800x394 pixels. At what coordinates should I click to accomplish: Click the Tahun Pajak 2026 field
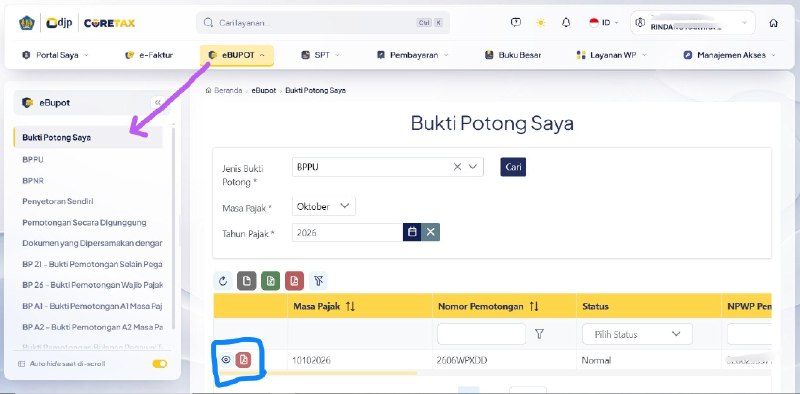pyautogui.click(x=347, y=232)
